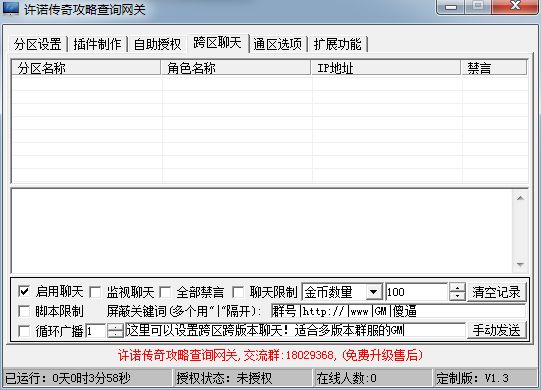The height and width of the screenshot is (390, 541).
Task: Click the IP地址 column header
Action: (386, 68)
